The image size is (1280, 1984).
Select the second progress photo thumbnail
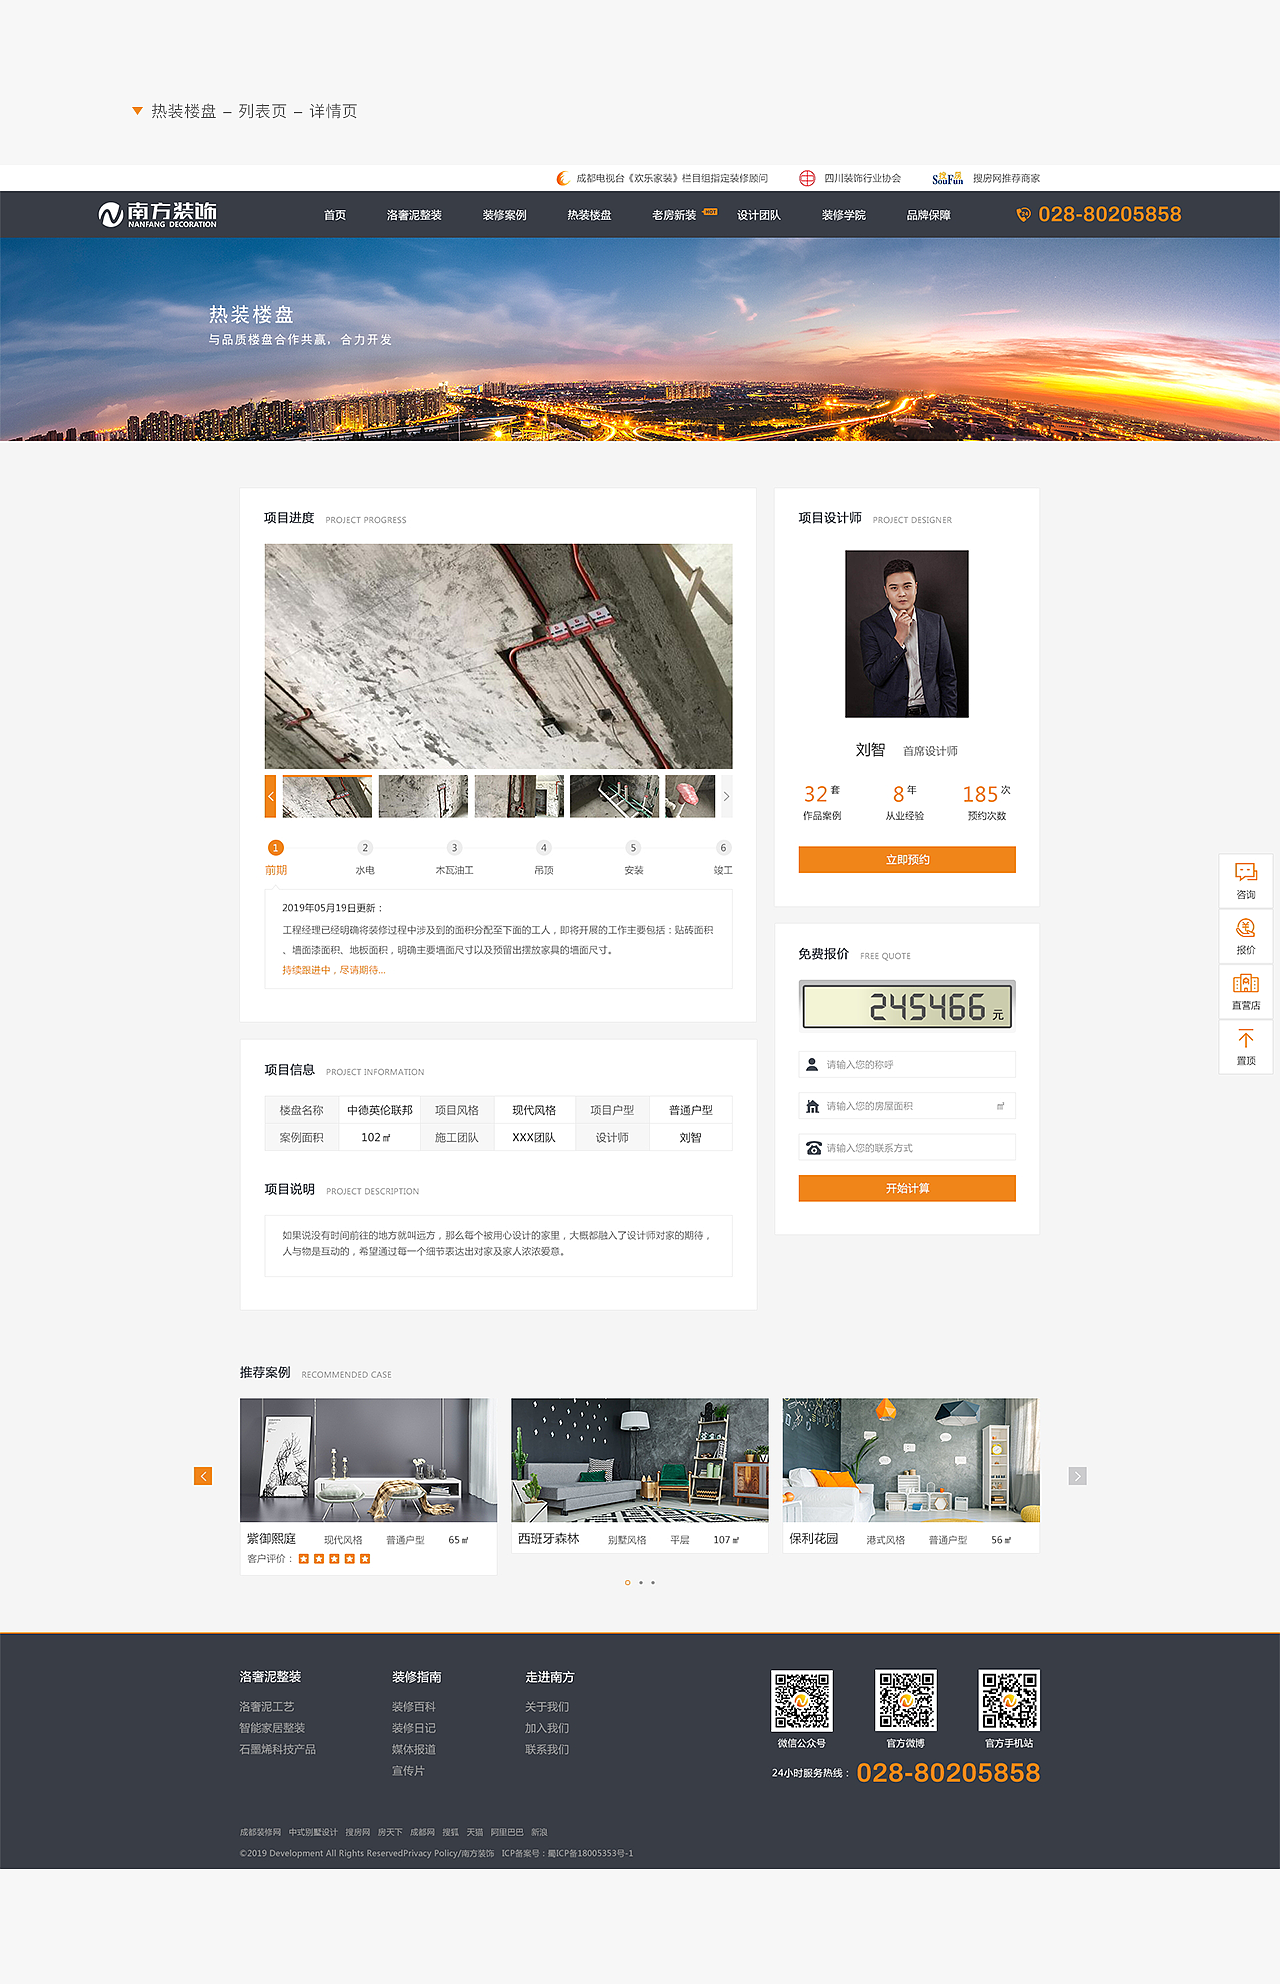click(423, 796)
